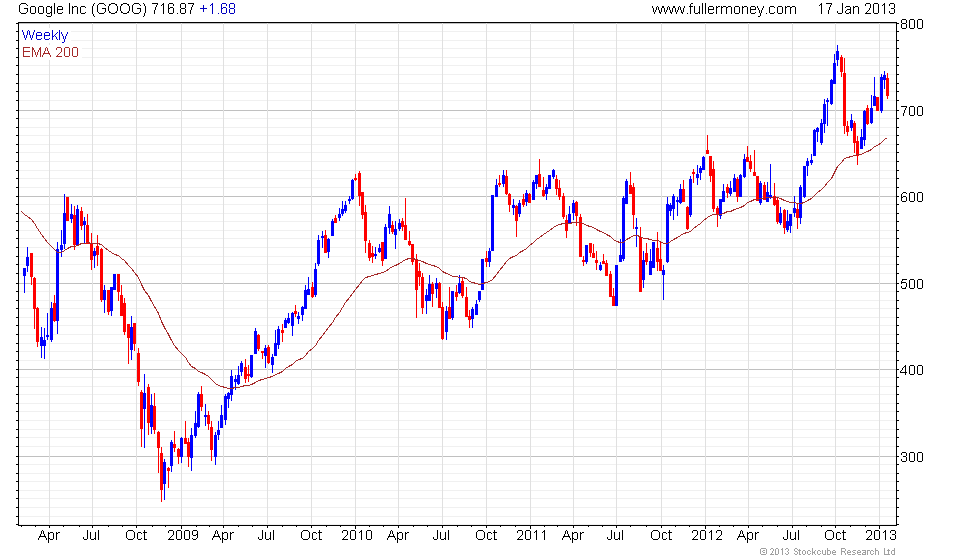This screenshot has width=980, height=560.
Task: Click the 400 price axis label
Action: tap(912, 370)
